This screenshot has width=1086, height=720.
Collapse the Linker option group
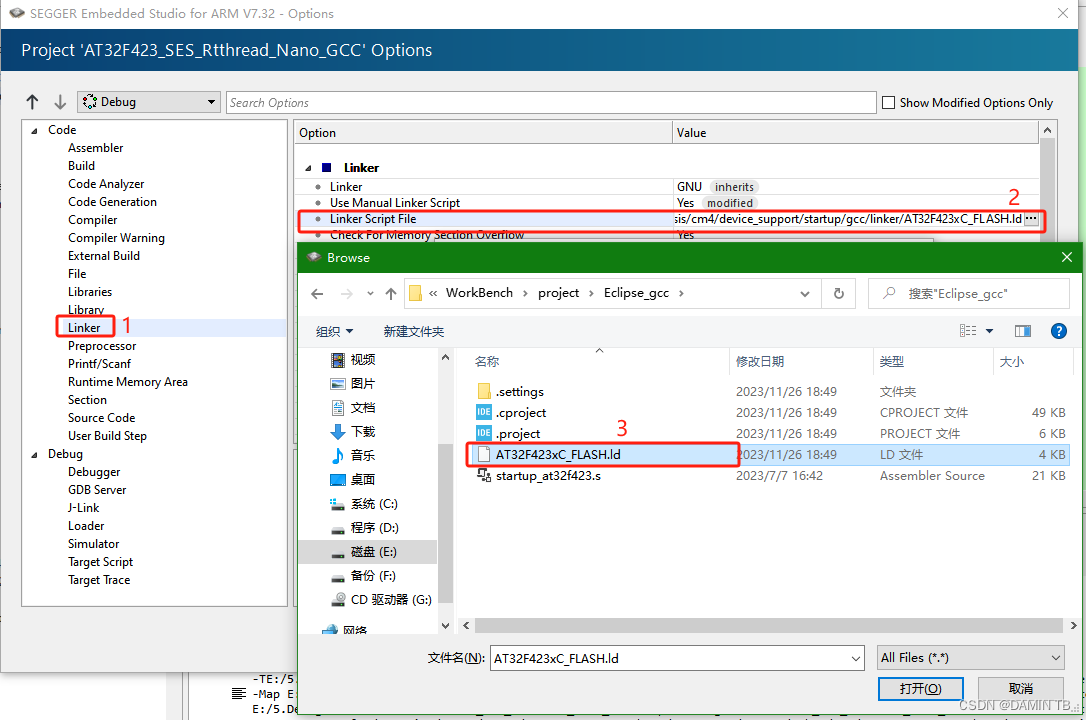point(308,168)
